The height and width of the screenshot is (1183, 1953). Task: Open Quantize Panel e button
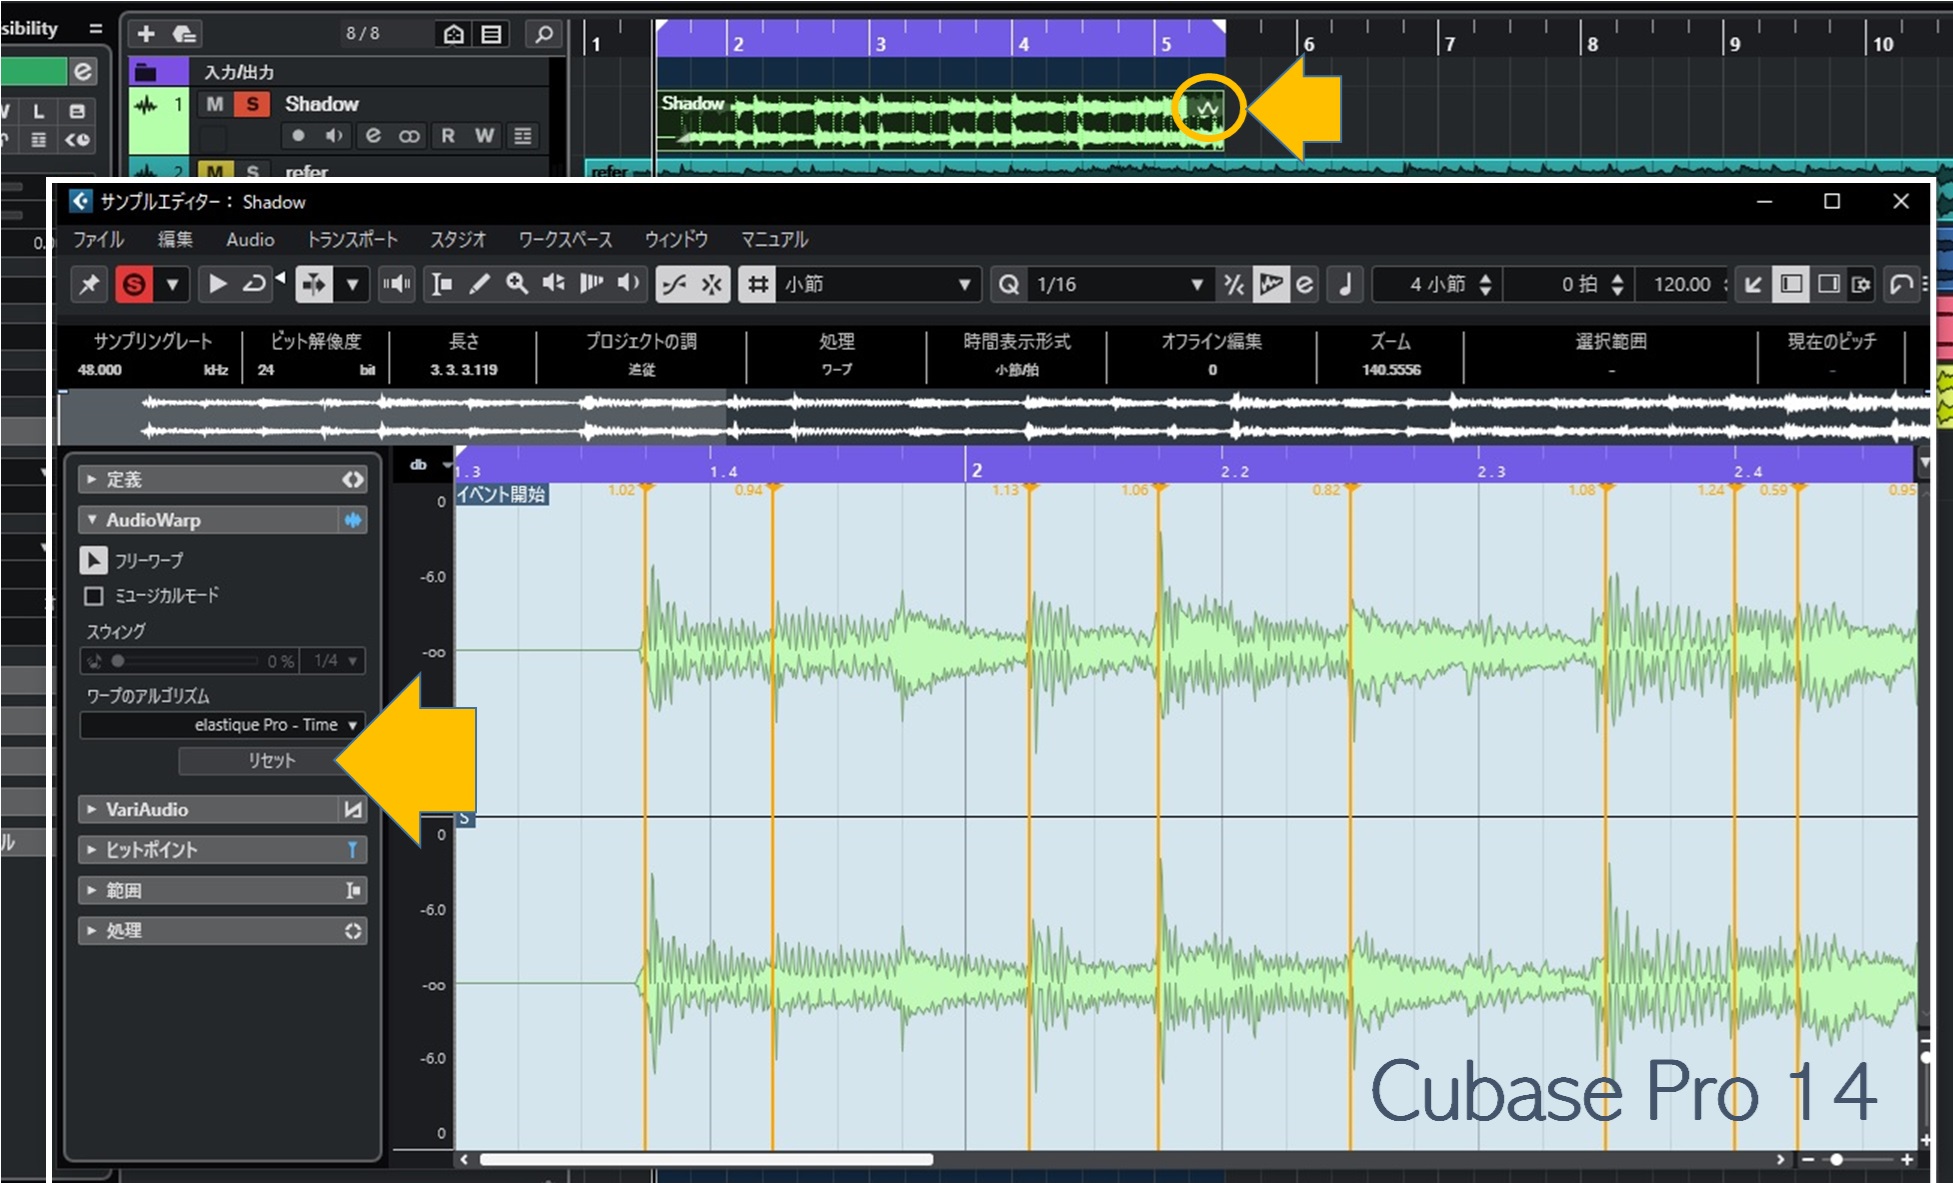click(1304, 285)
